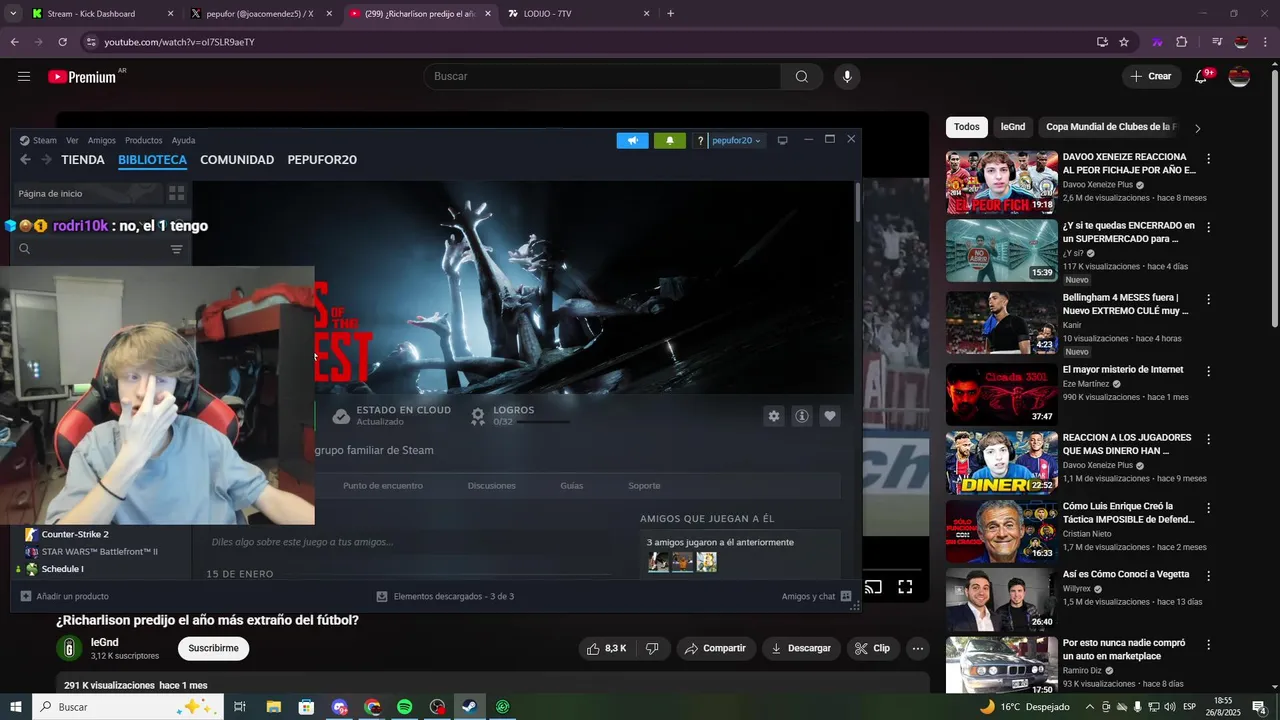Screen dimensions: 1280x720
Task: Go forward in Steam navigation
Action: 46,160
